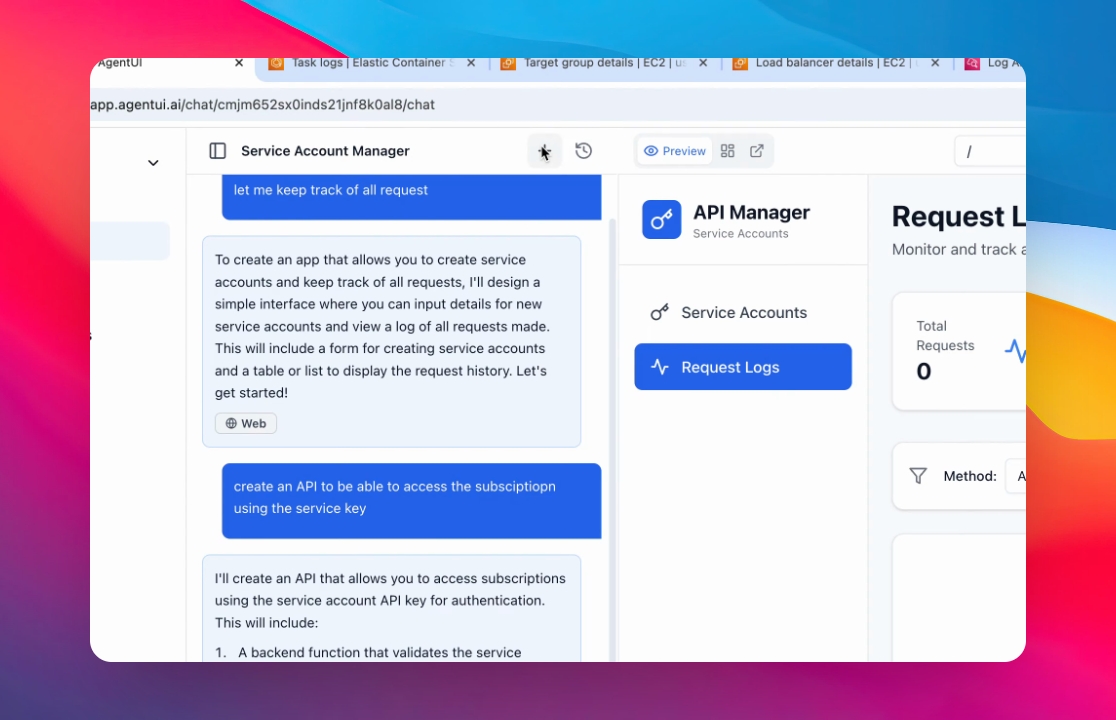Close the Load balancer details tab
The width and height of the screenshot is (1116, 720).
935,63
